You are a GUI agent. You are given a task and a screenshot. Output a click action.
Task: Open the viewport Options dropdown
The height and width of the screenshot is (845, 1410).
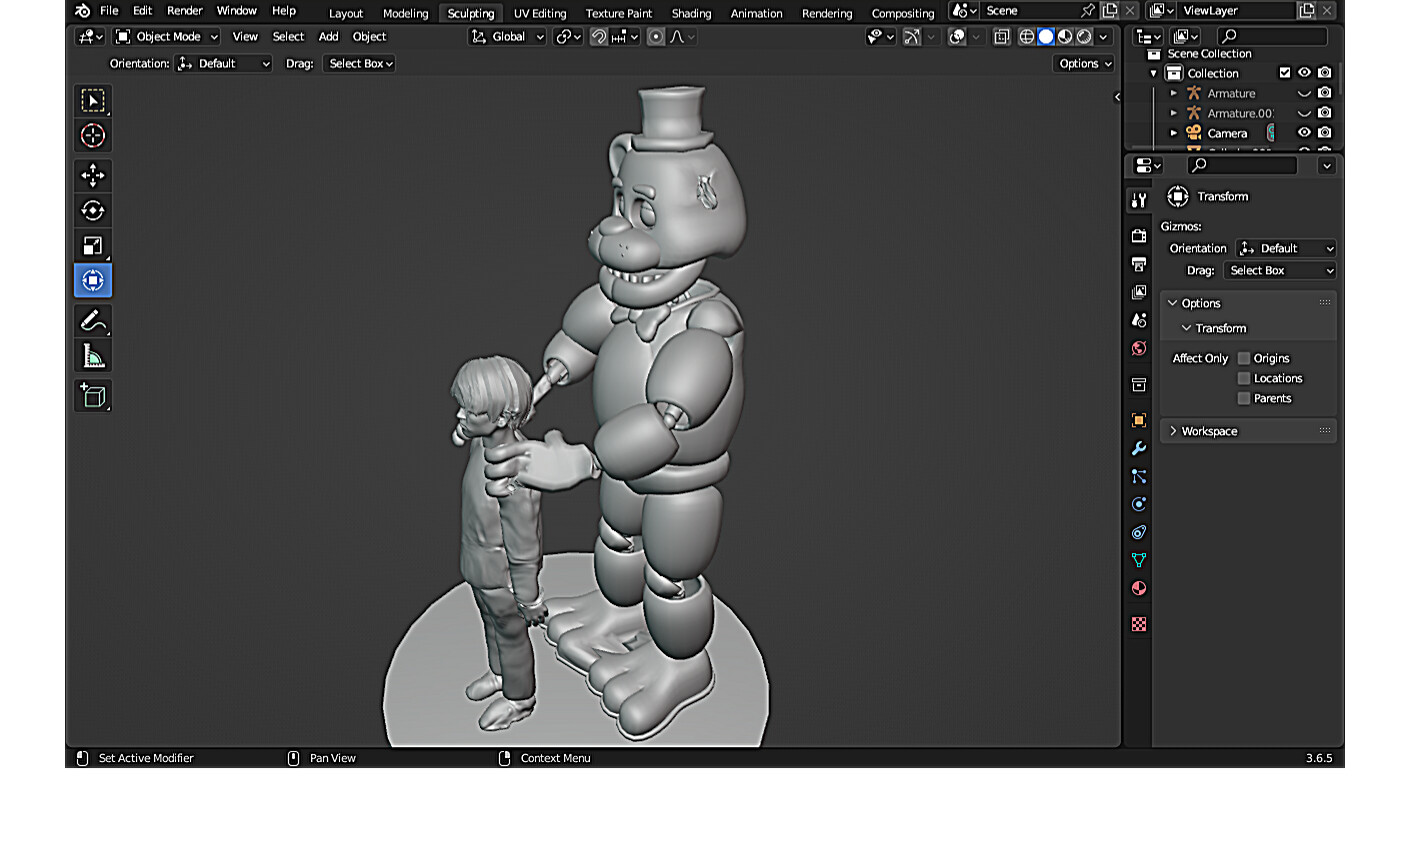[1085, 64]
